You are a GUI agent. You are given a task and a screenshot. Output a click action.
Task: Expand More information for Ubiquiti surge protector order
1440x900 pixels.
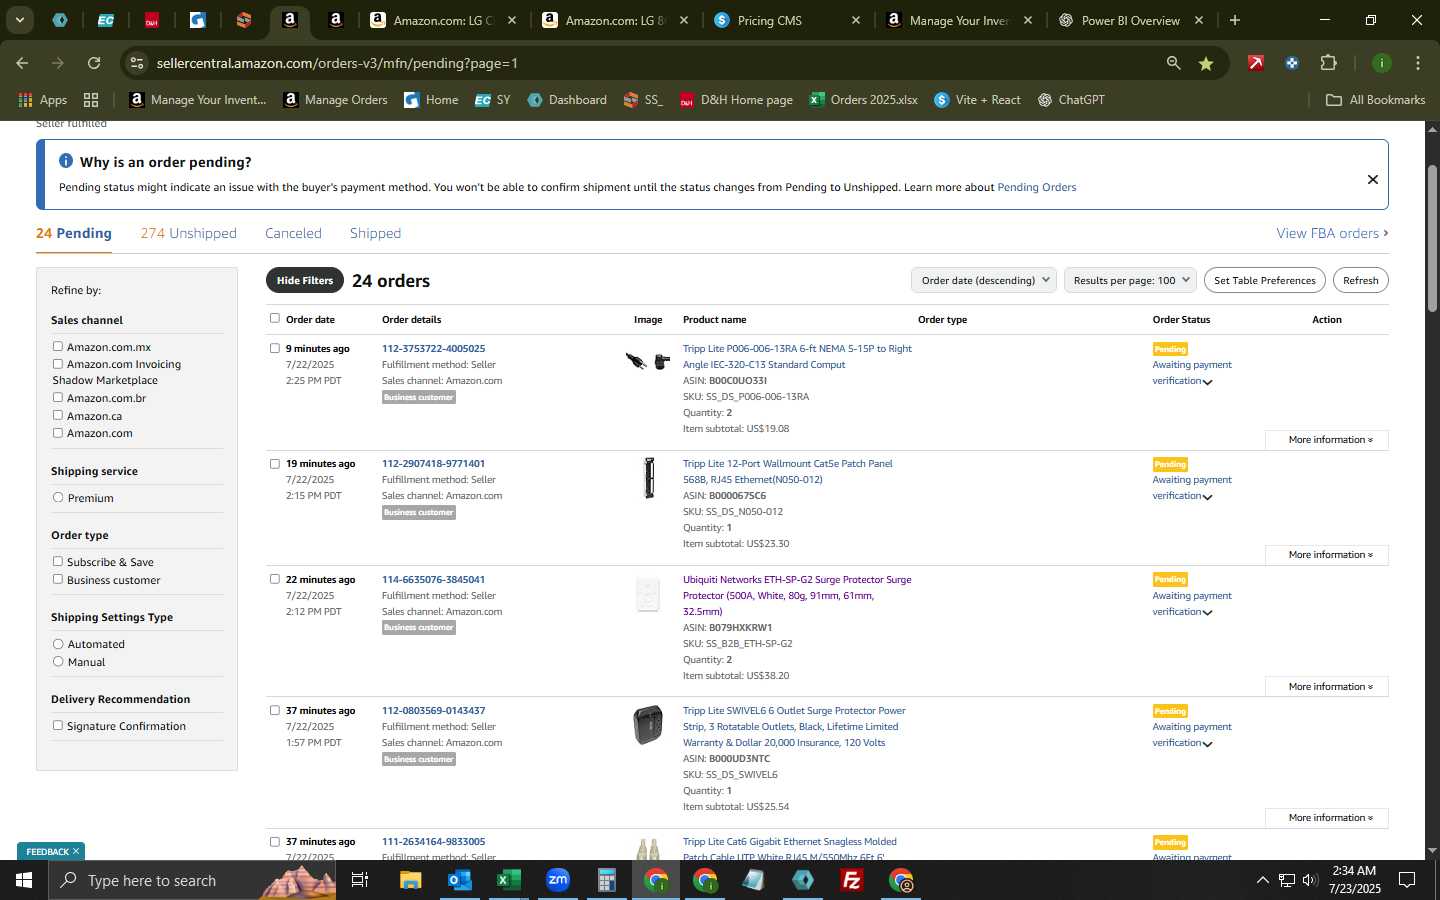[1327, 687]
